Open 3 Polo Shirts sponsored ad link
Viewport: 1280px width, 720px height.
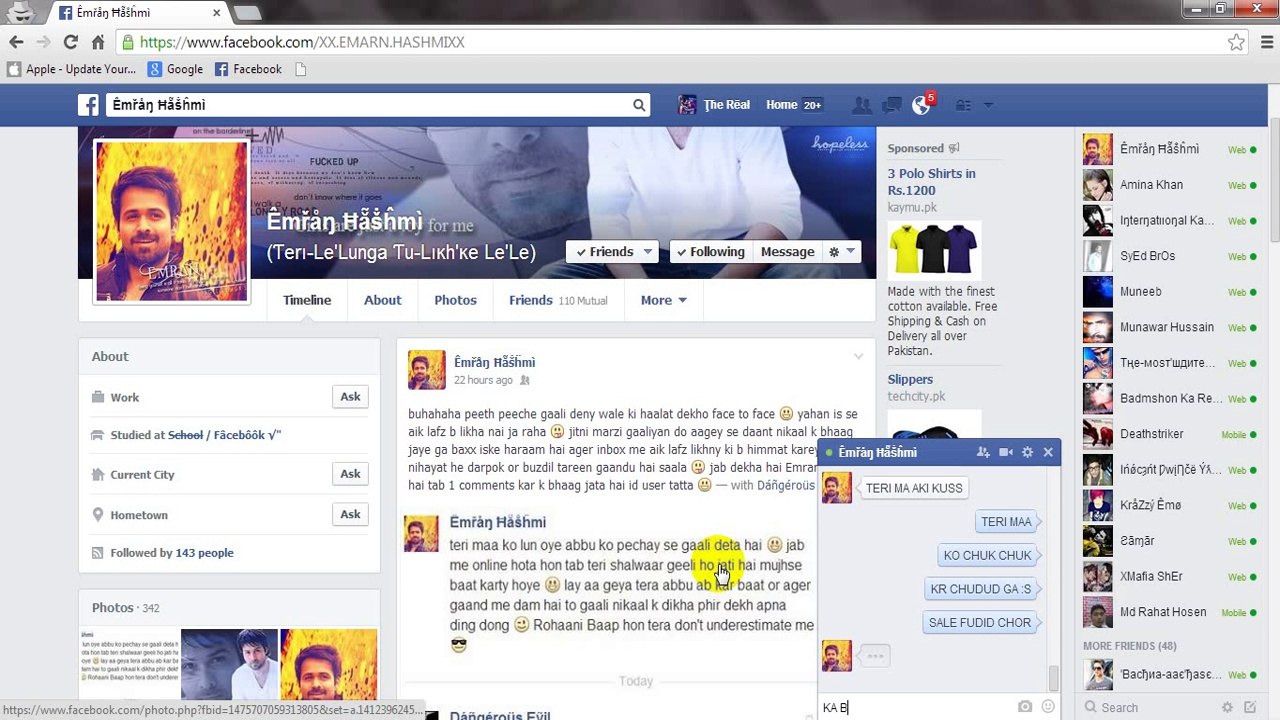pos(931,182)
